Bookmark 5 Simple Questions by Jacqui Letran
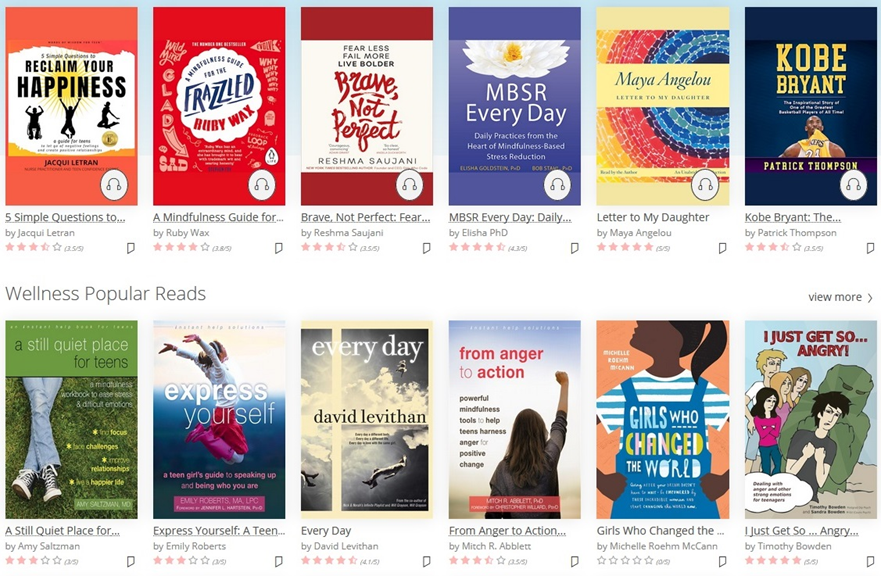Screen dimensions: 881x576 tap(130, 248)
